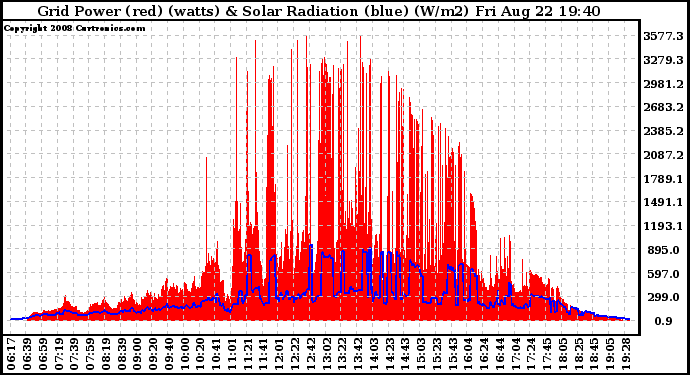Image resolution: width=690 pixels, height=375 pixels.
Task: Click the y-axis value 1789.1
Action: [x=664, y=179]
